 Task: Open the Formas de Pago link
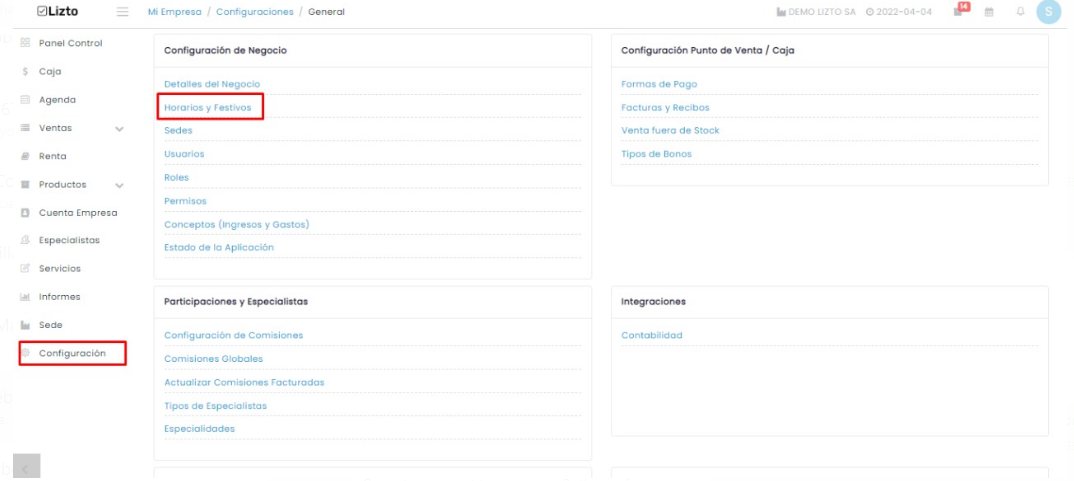point(659,84)
